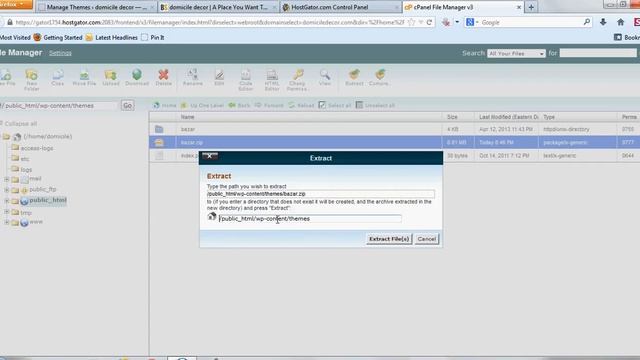Cancel the Extract dialog

(427, 239)
